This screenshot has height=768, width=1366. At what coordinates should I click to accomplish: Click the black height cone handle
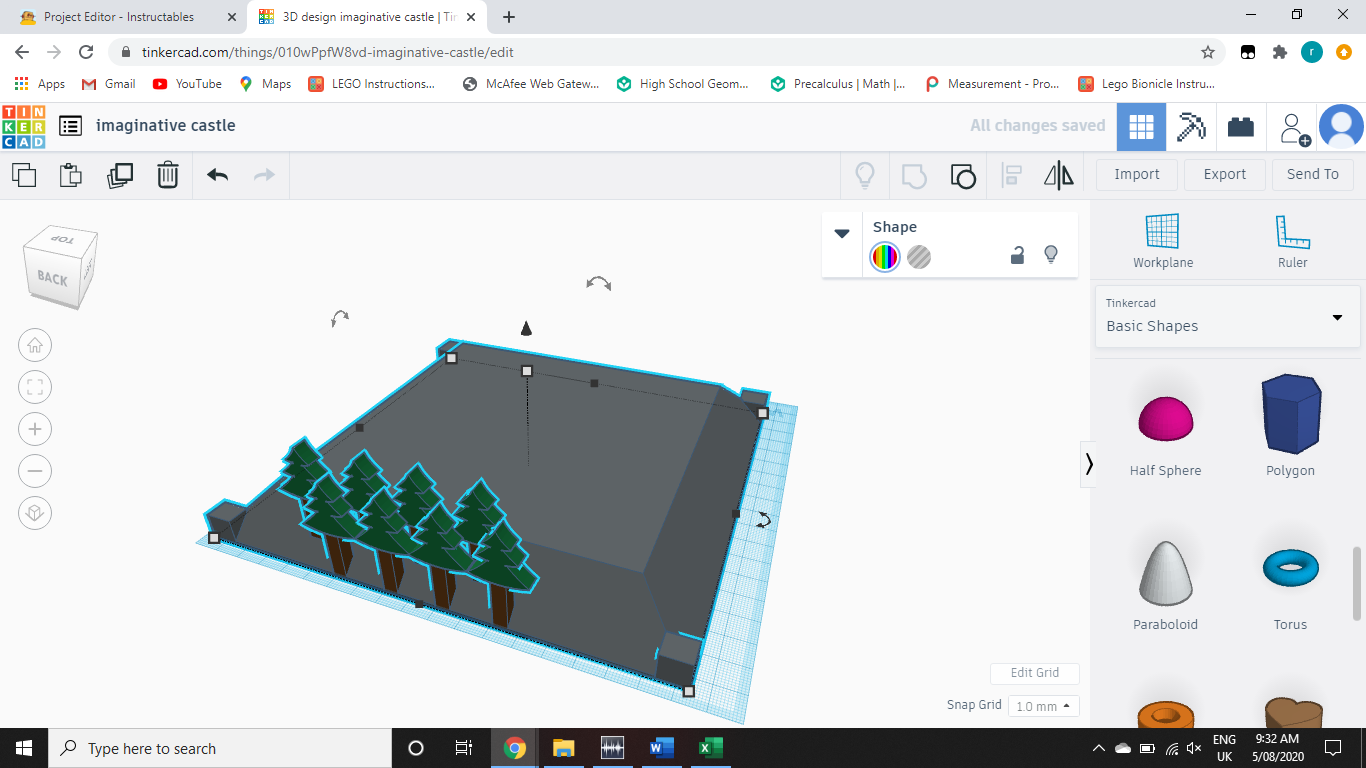click(526, 328)
